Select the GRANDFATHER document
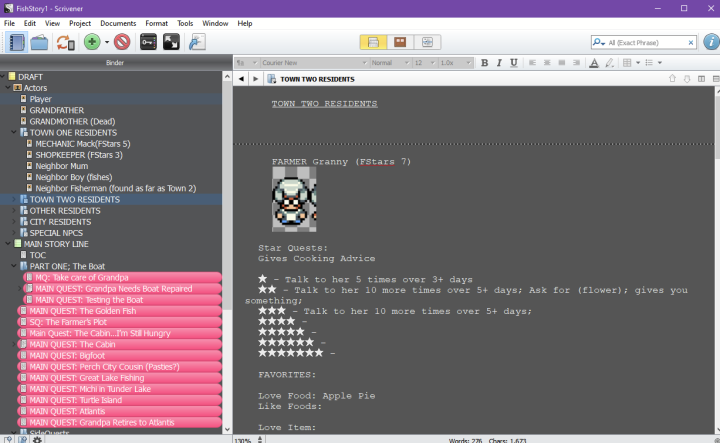The height and width of the screenshot is (443, 720). click(x=56, y=110)
